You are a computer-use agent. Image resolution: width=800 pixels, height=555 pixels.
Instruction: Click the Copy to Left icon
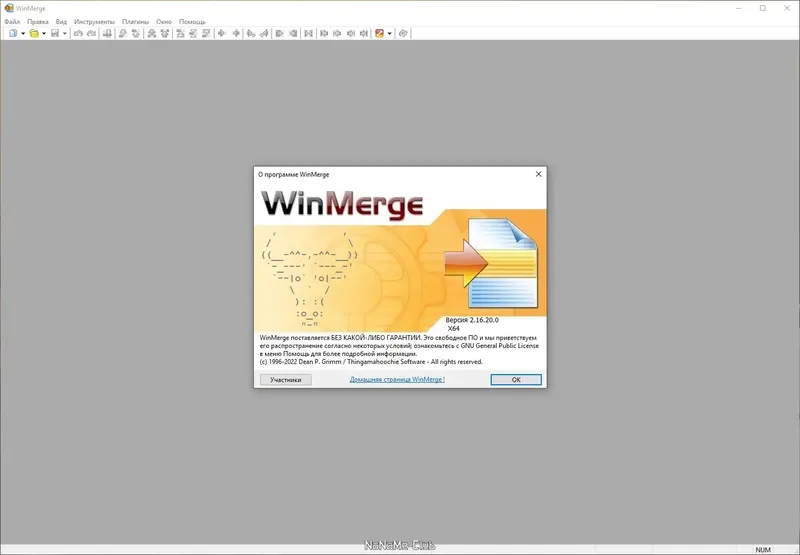[x=236, y=33]
